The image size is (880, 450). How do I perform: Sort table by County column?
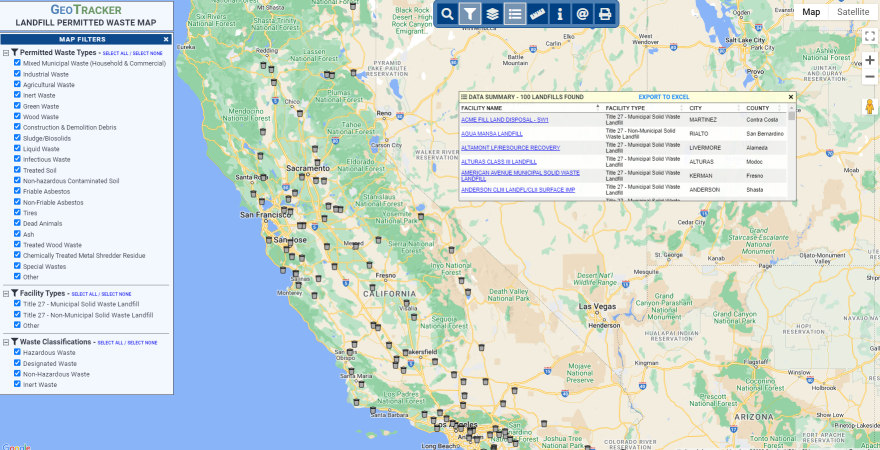point(766,108)
